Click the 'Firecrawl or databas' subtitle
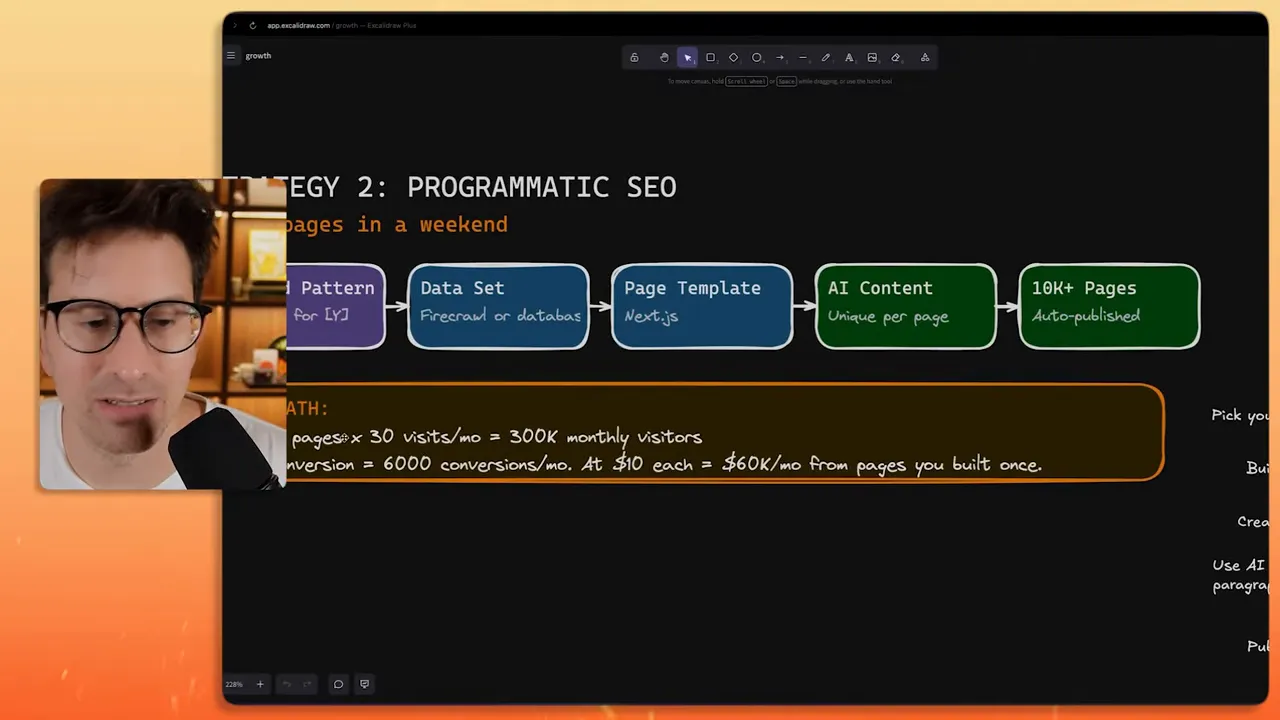This screenshot has height=720, width=1280. (x=500, y=316)
